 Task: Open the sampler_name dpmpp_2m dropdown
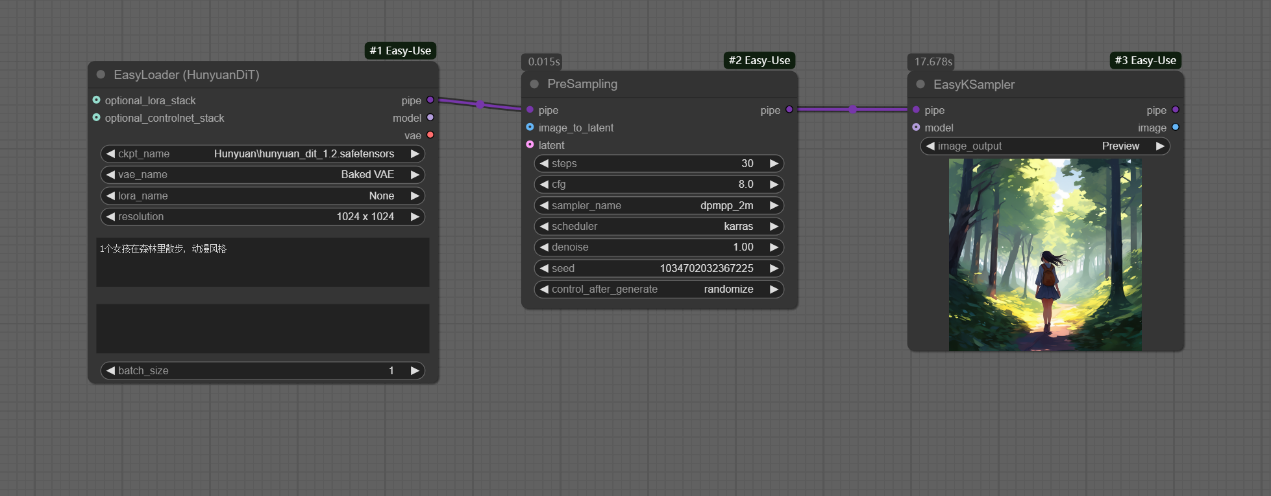659,205
